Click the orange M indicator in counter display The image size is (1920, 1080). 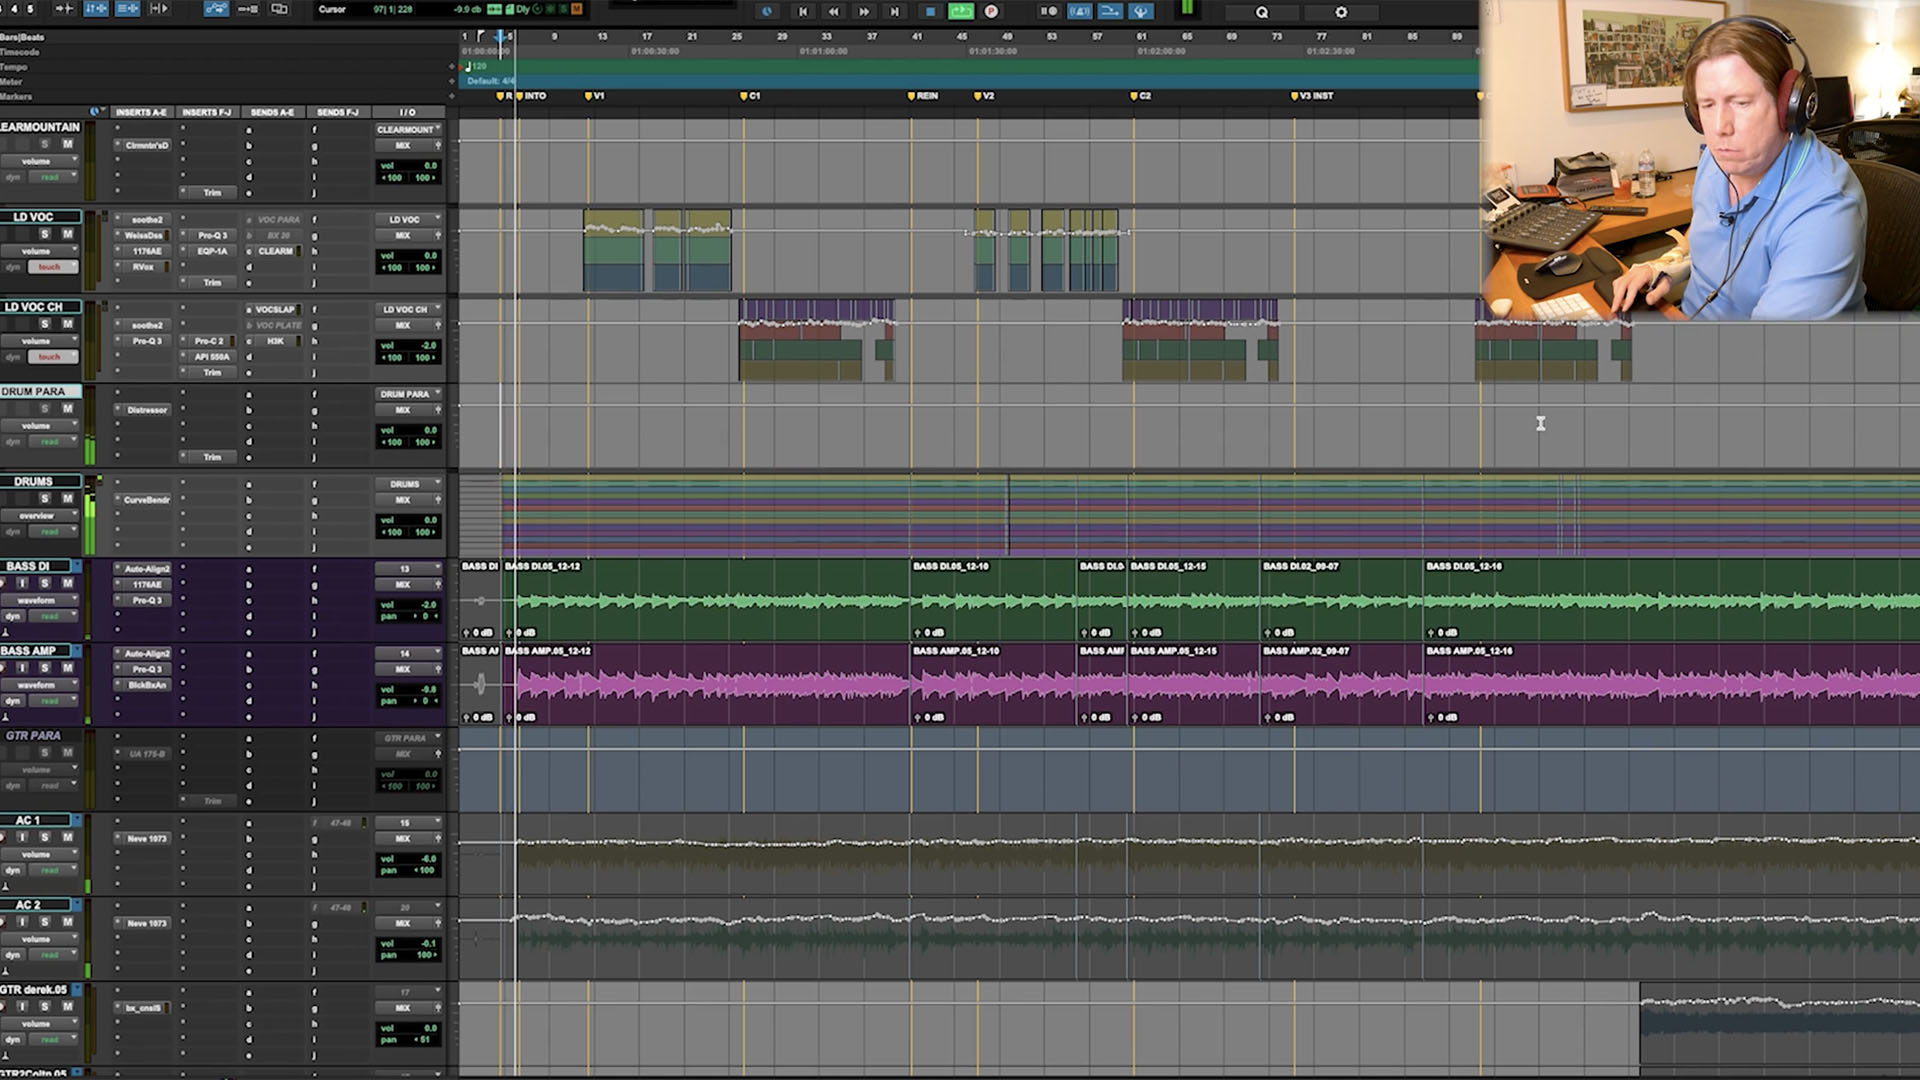tap(576, 9)
